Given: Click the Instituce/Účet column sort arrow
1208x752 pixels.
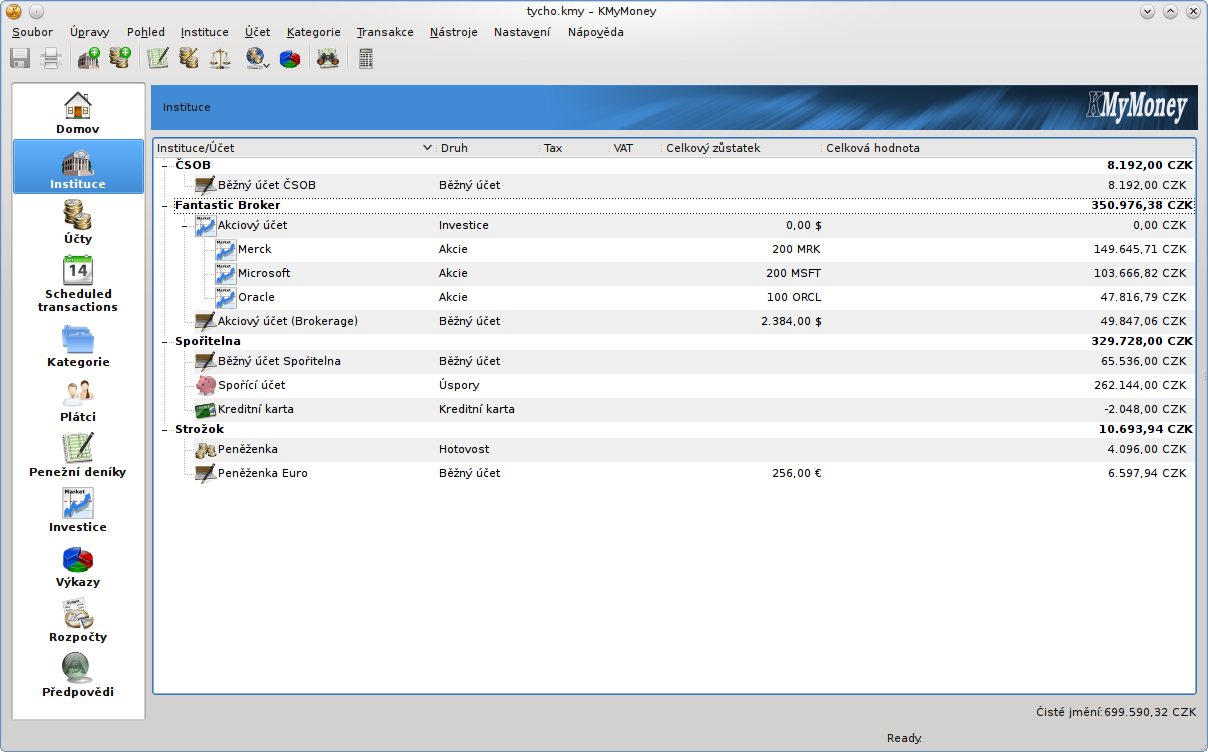Looking at the screenshot, I should tap(428, 148).
